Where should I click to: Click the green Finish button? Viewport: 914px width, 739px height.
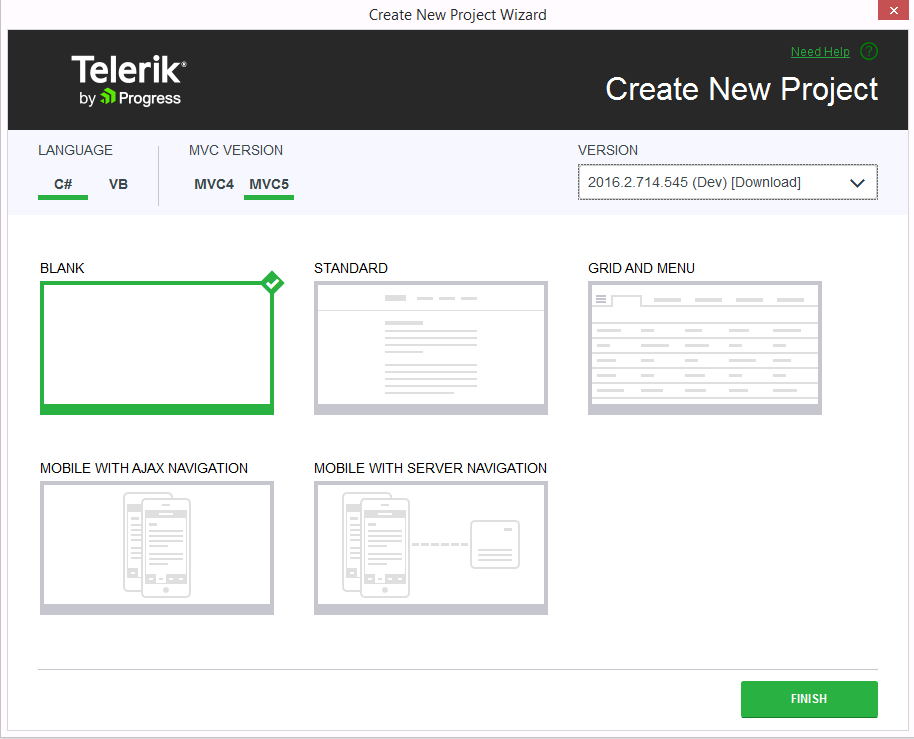pos(809,699)
